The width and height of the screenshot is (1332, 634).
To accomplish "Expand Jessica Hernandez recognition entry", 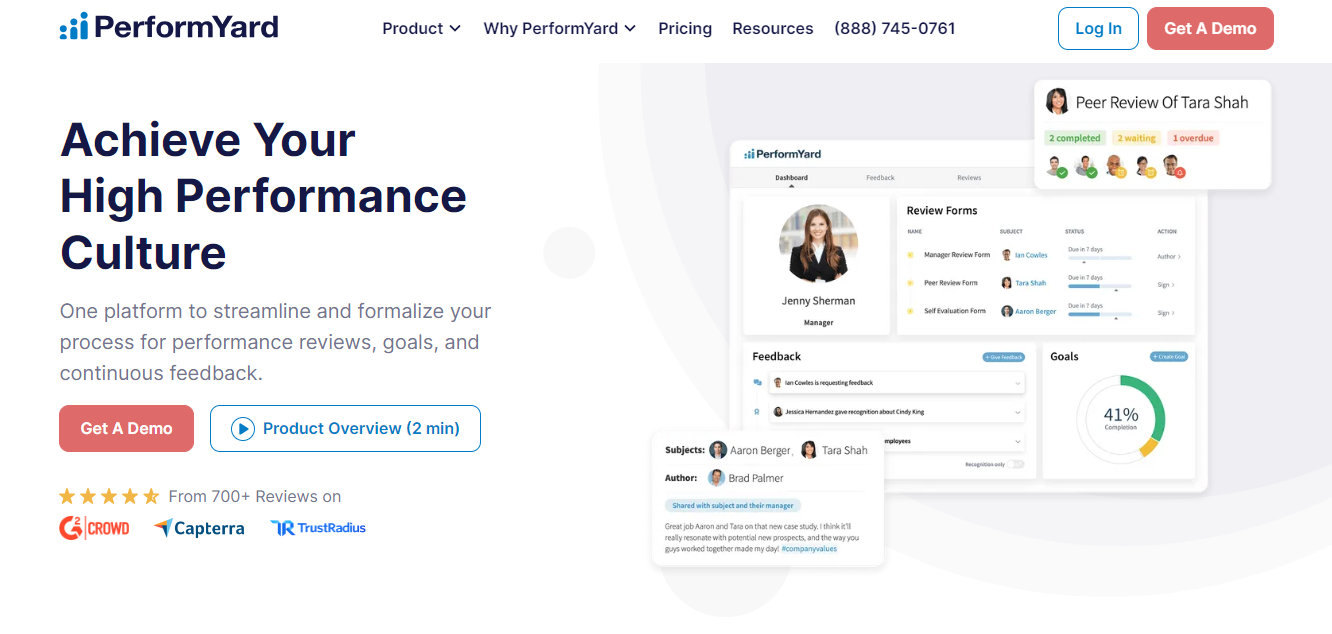I will tap(1018, 412).
